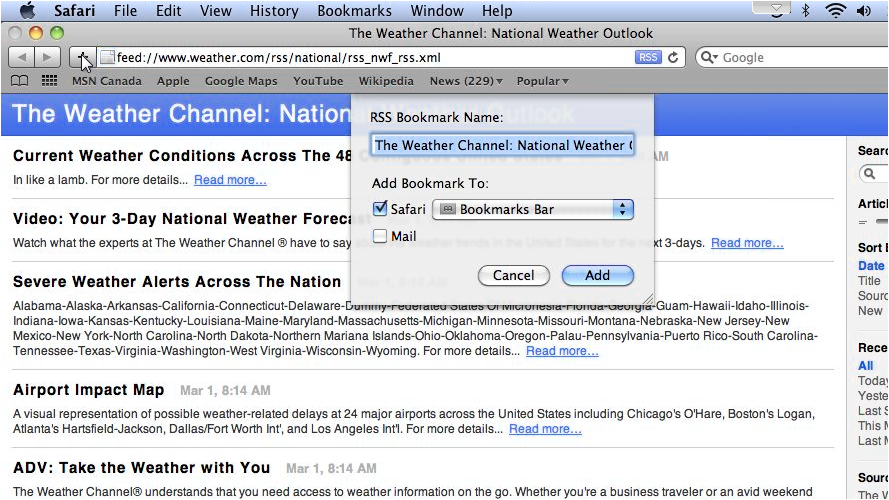Open the Show All Bookmarks book icon
This screenshot has height=500, width=889.
(20, 81)
